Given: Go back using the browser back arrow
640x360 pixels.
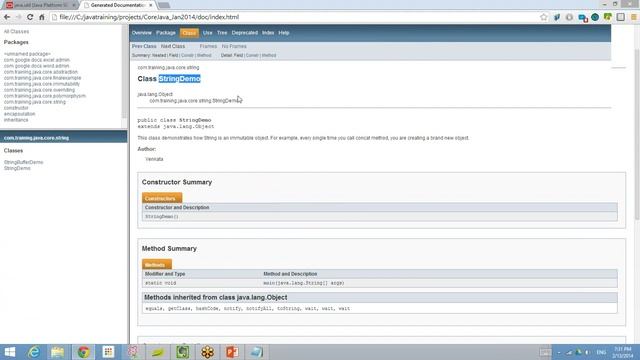Looking at the screenshot, I should point(7,17).
